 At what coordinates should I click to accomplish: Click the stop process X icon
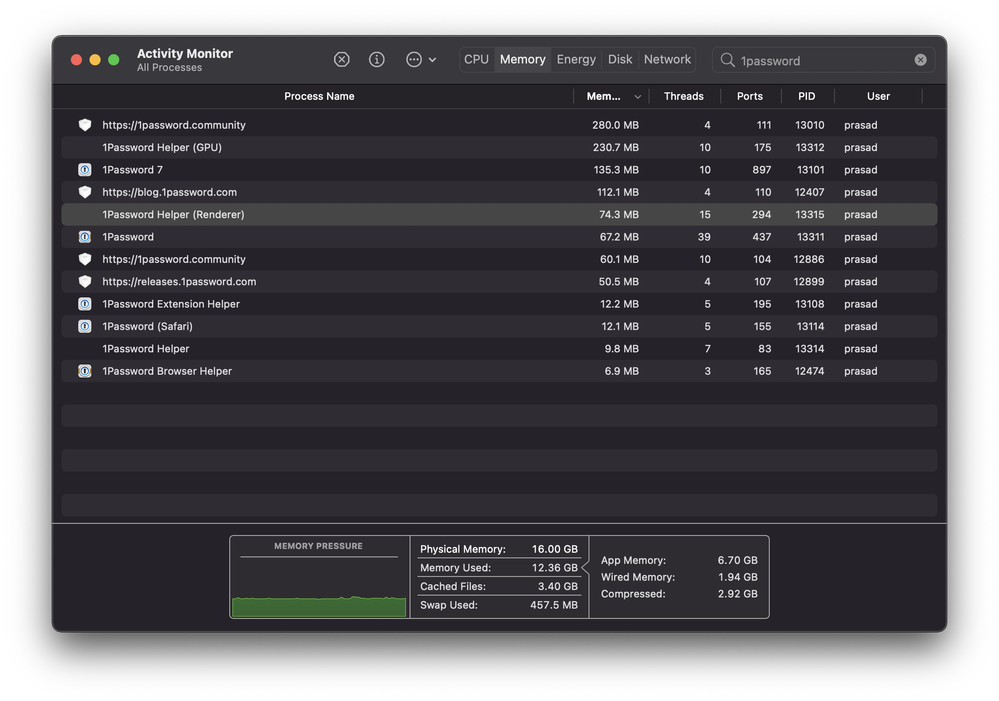coord(342,60)
